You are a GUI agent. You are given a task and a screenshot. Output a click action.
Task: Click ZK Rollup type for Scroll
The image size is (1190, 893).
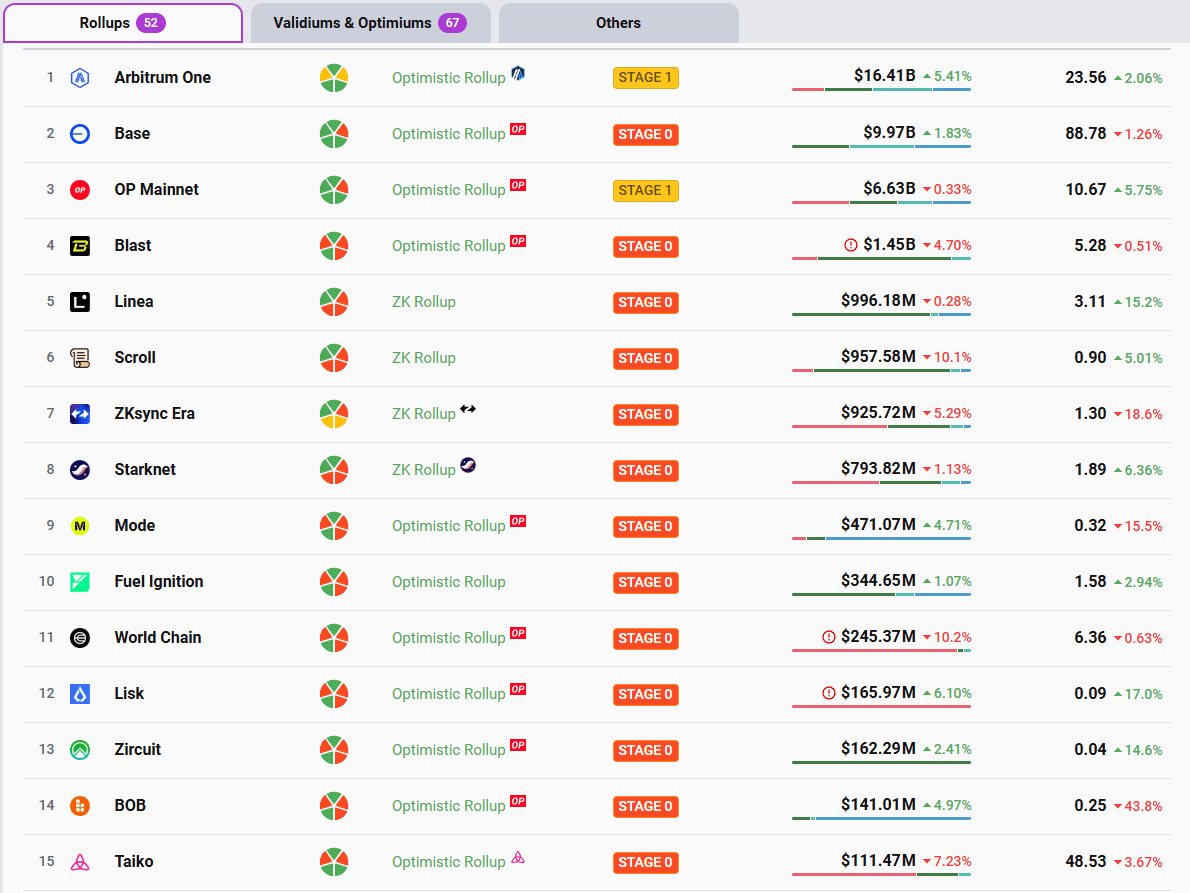pos(423,358)
